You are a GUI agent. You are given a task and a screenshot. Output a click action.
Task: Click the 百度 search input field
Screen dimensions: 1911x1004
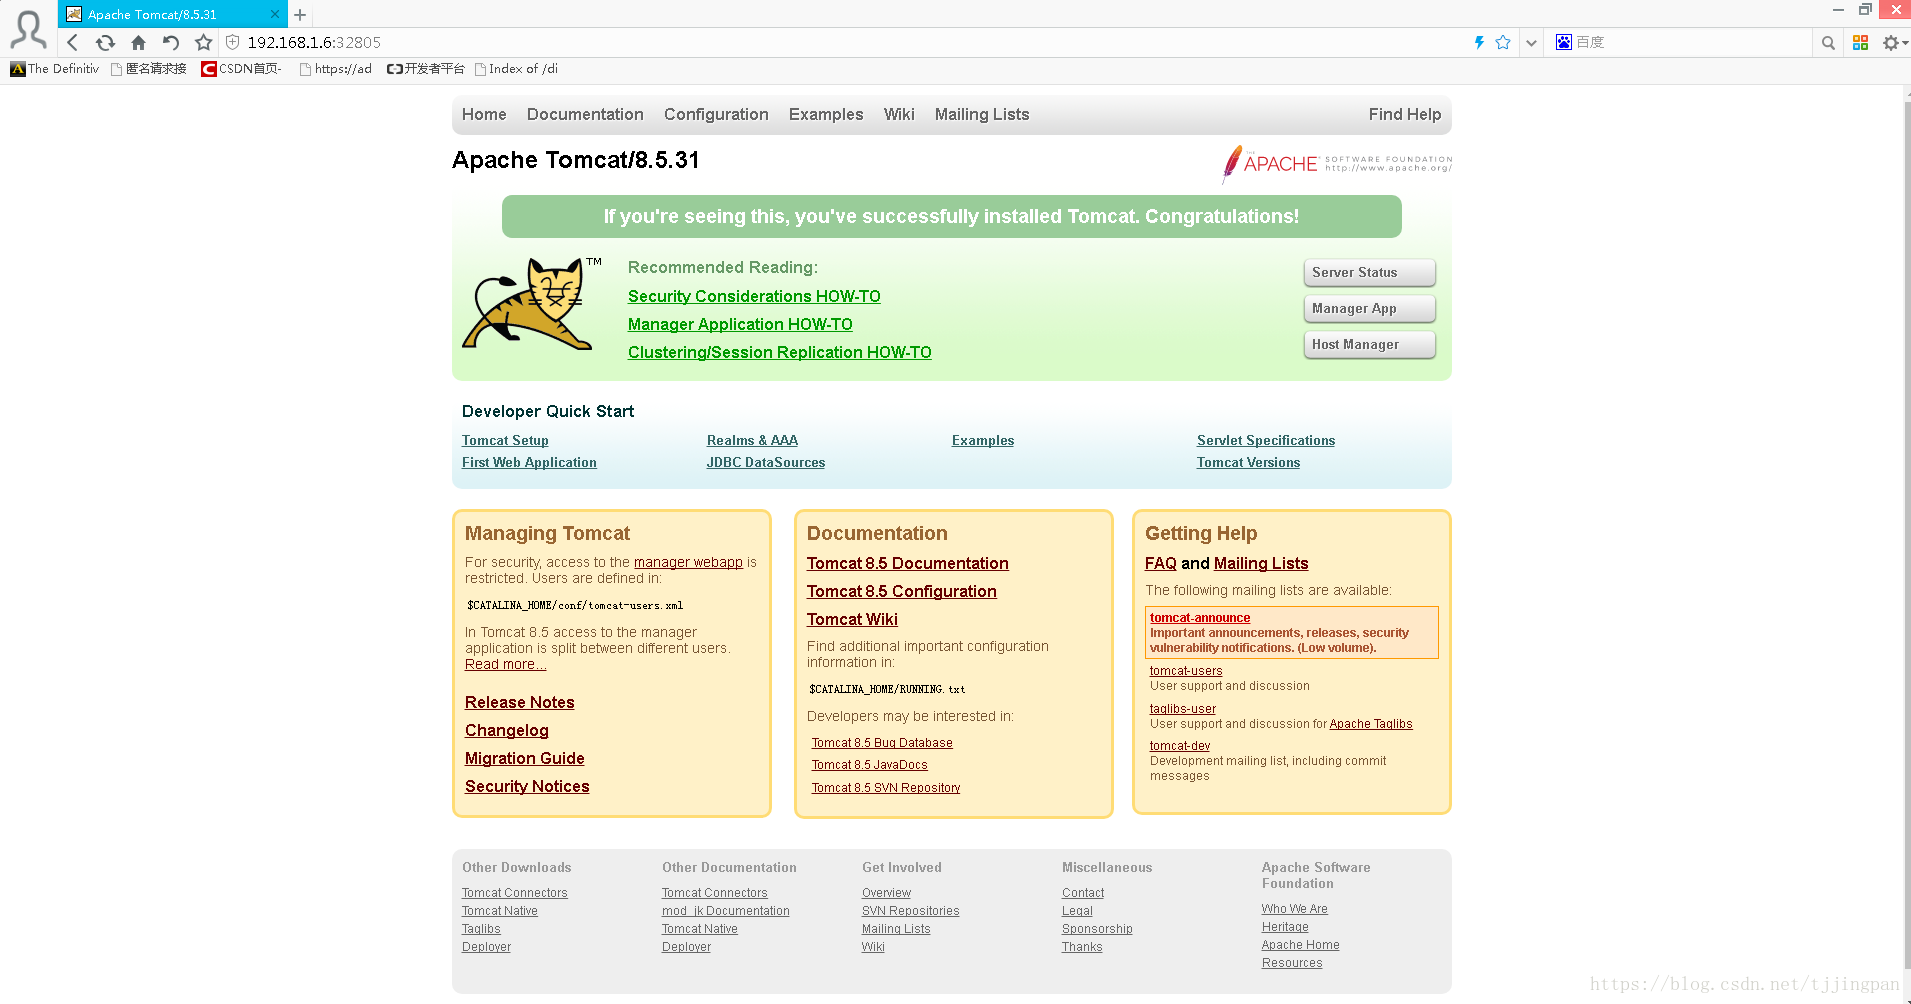point(1690,42)
